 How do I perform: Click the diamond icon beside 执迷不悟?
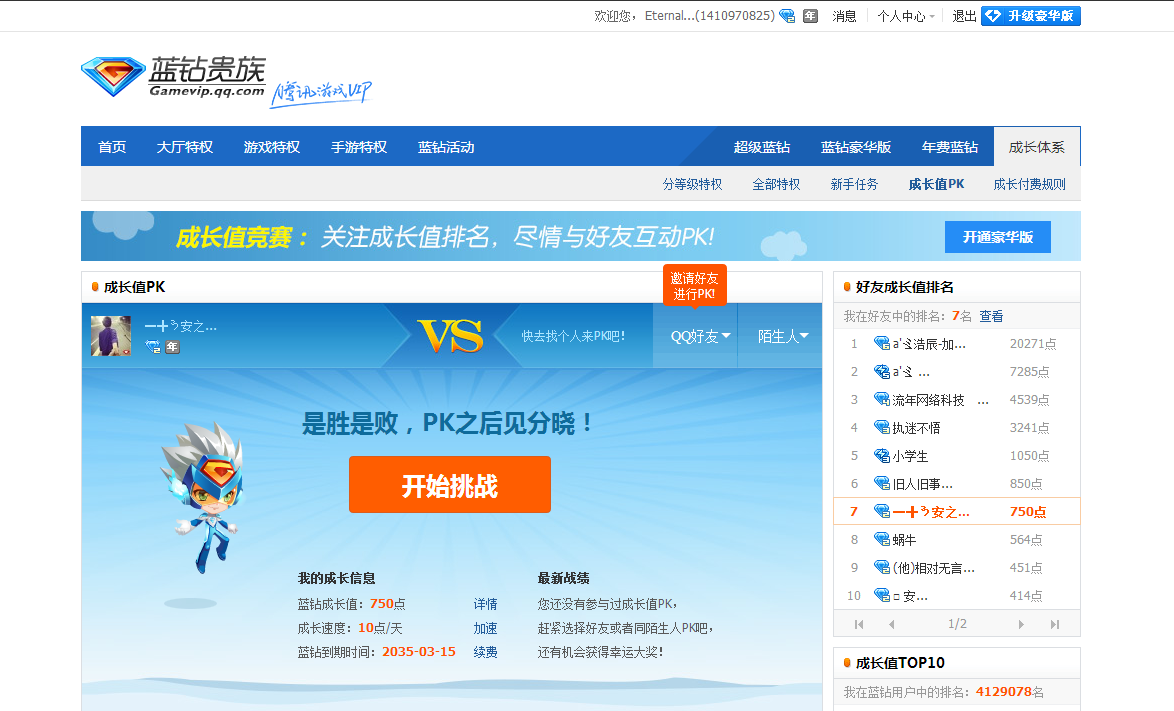(882, 427)
